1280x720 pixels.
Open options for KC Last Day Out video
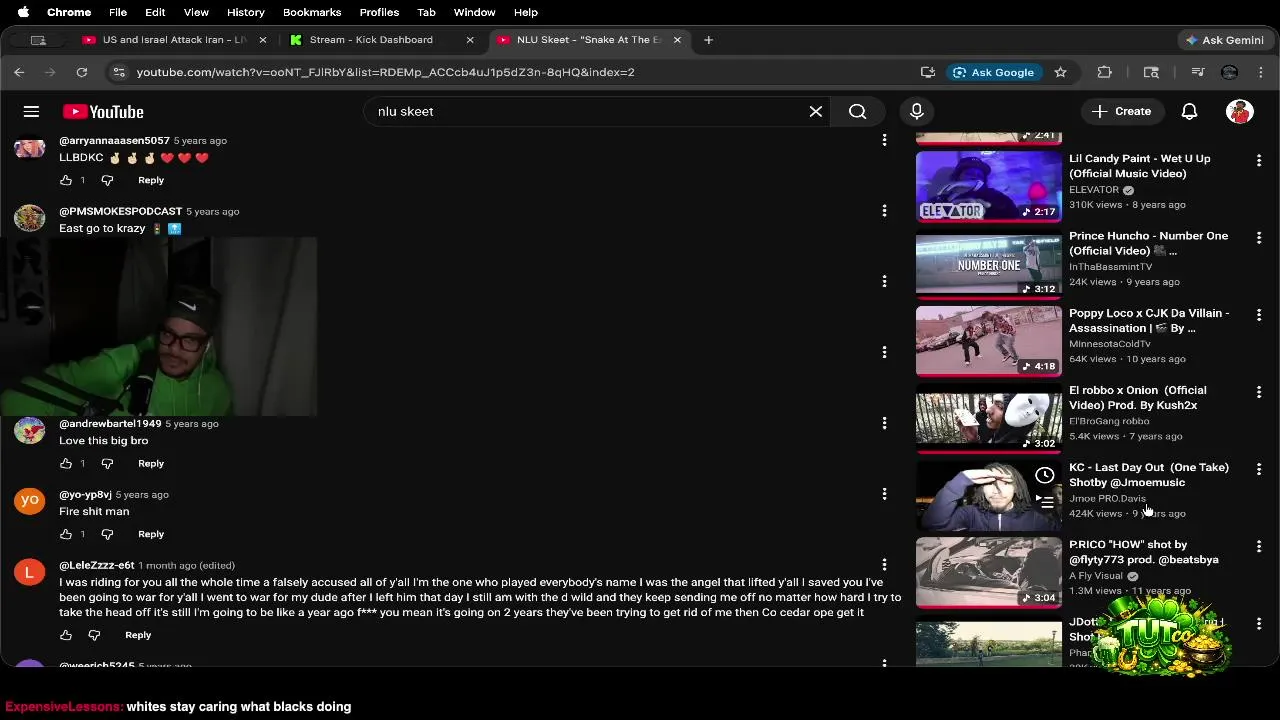click(1259, 469)
